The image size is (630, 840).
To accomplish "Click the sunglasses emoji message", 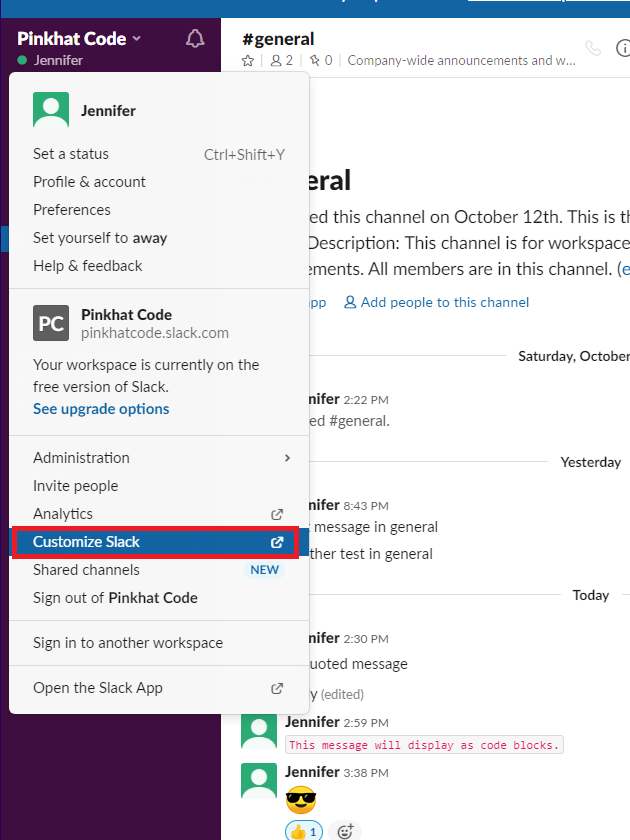I will (301, 800).
